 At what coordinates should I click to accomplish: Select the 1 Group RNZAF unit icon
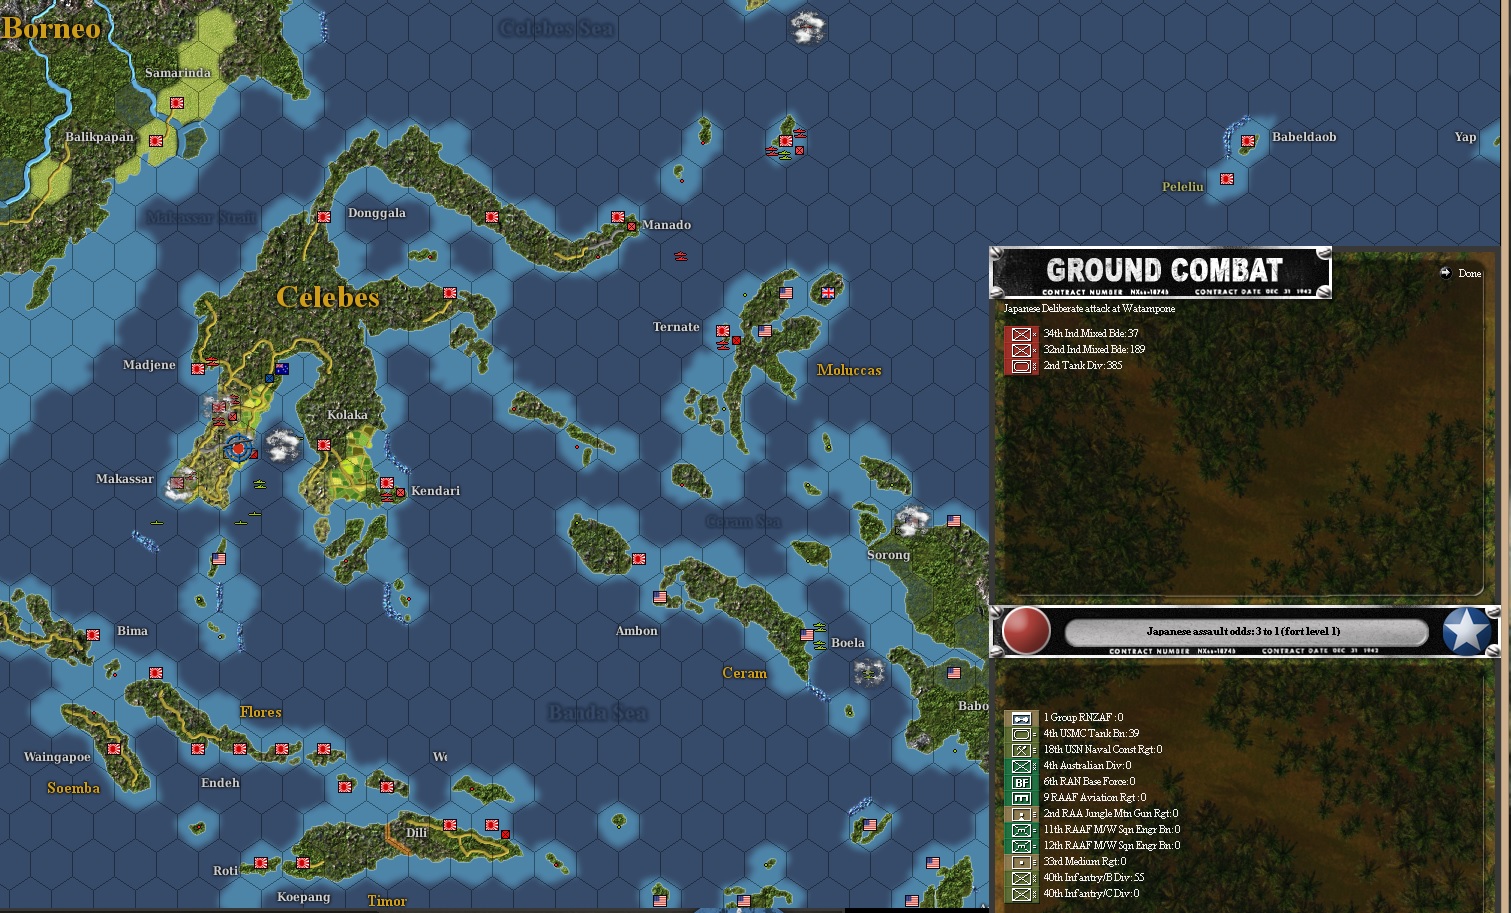pos(1021,718)
